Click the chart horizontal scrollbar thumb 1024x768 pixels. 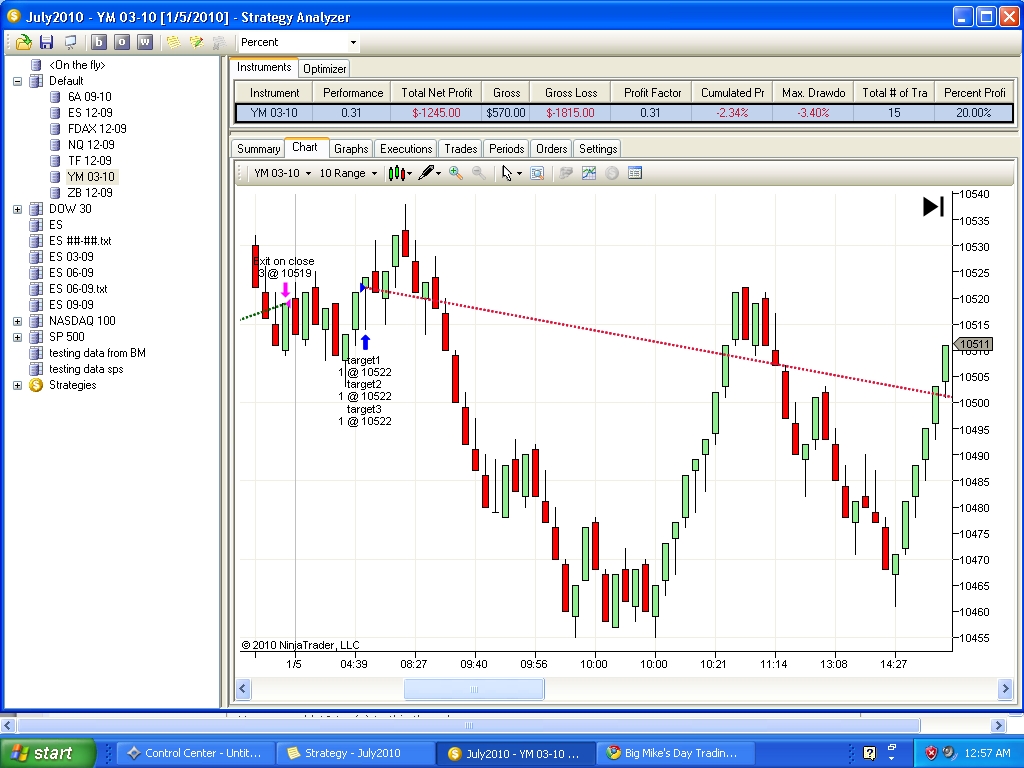click(x=474, y=690)
